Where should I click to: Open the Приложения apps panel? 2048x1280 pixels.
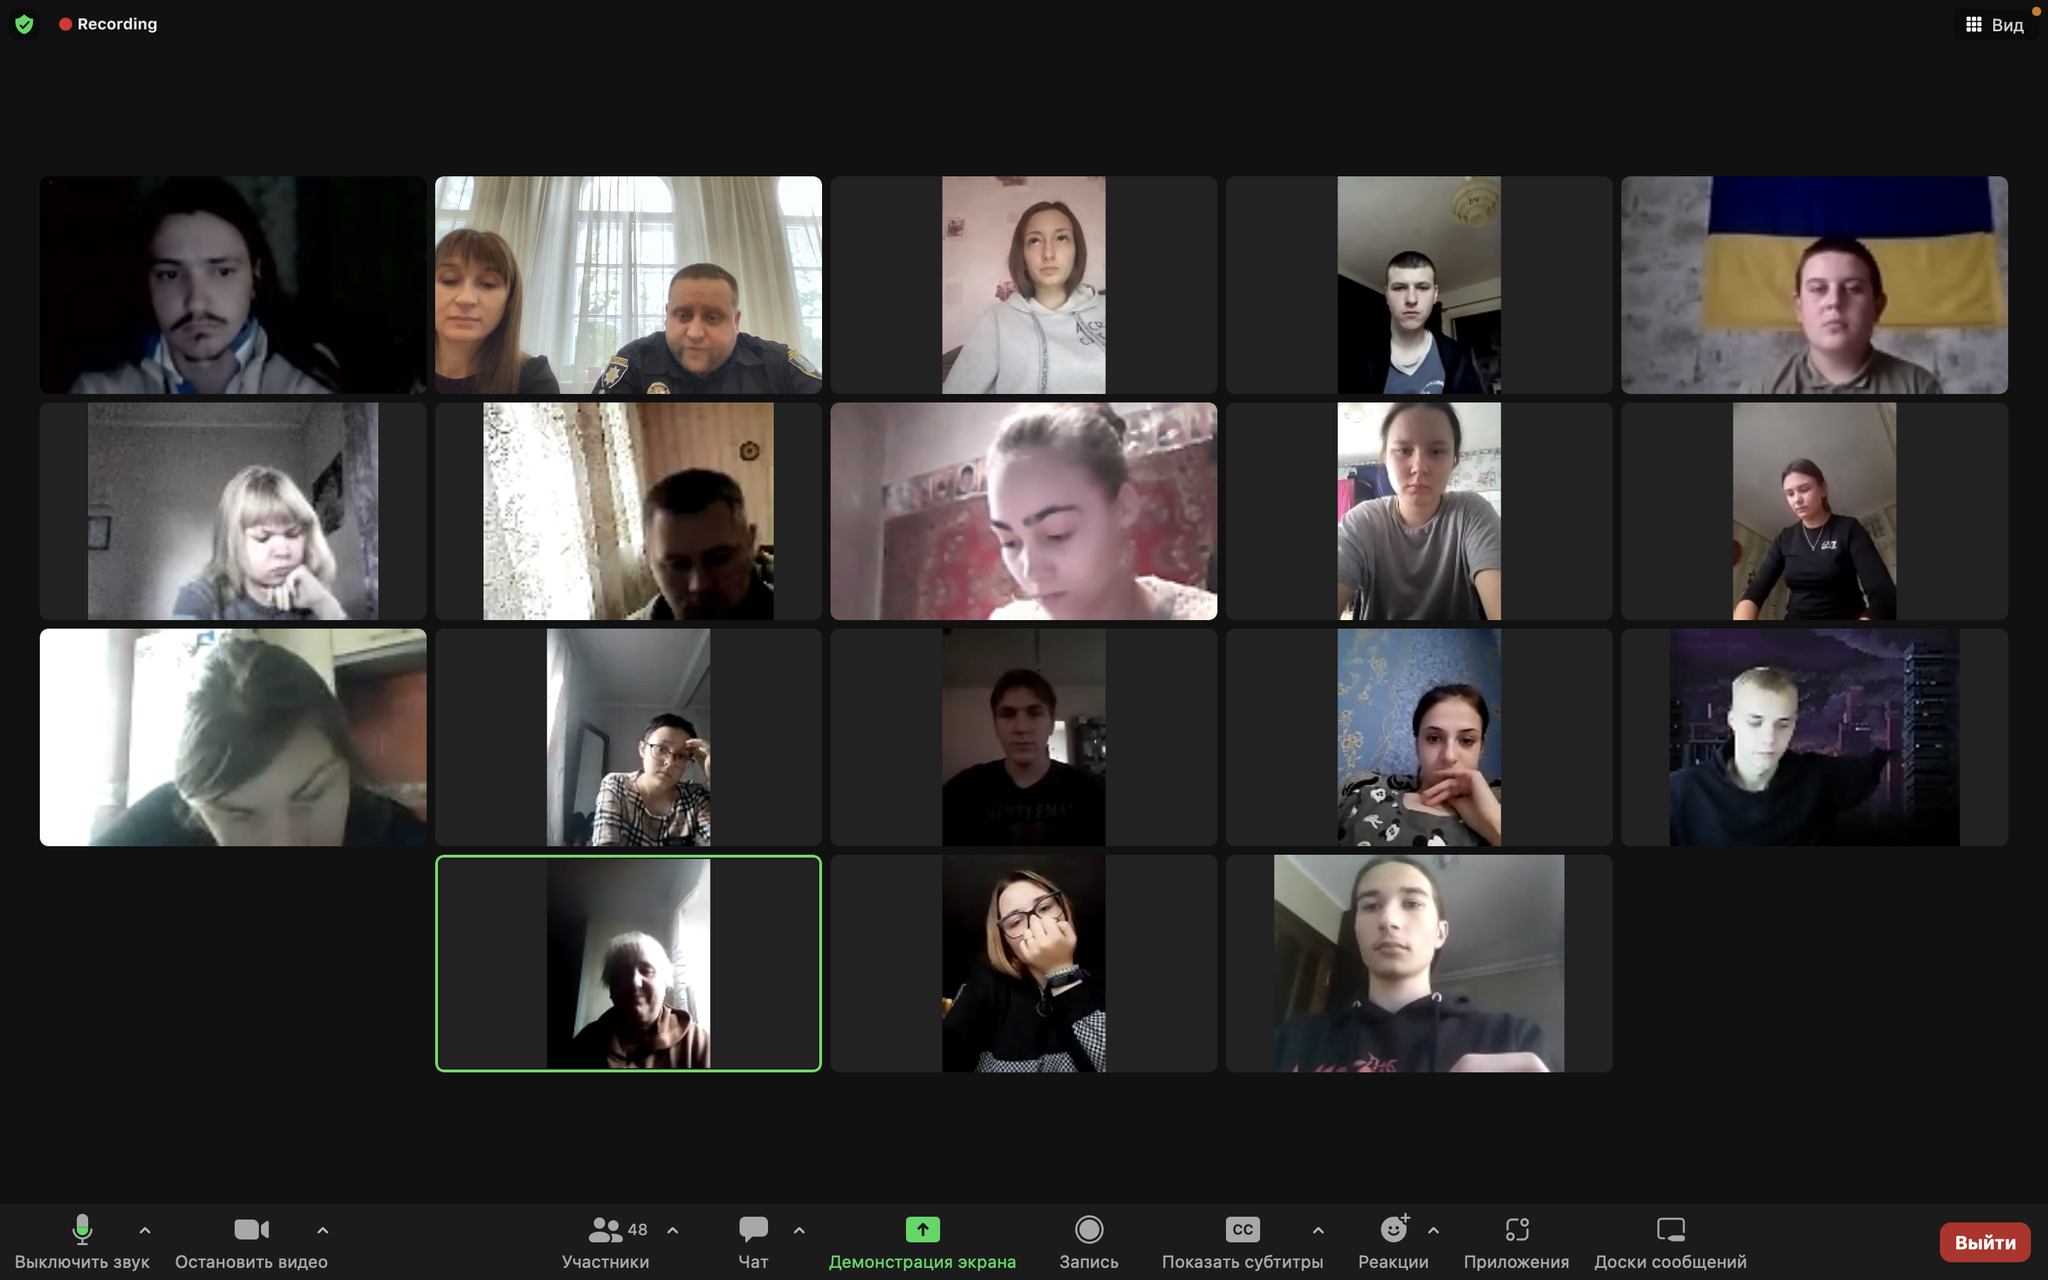pyautogui.click(x=1516, y=1243)
